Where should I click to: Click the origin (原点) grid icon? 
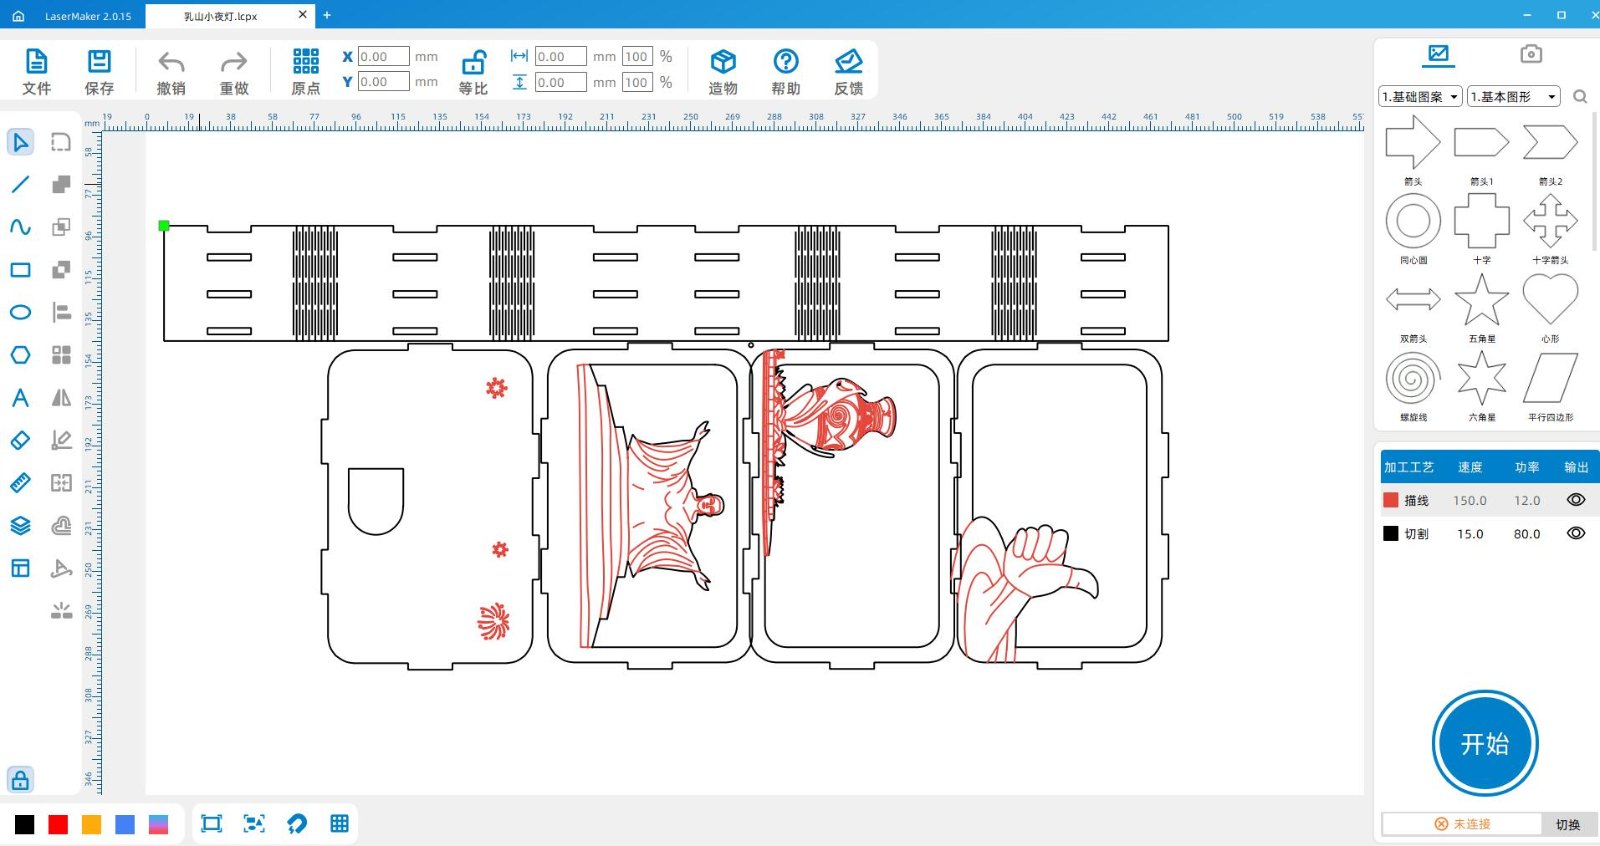306,62
